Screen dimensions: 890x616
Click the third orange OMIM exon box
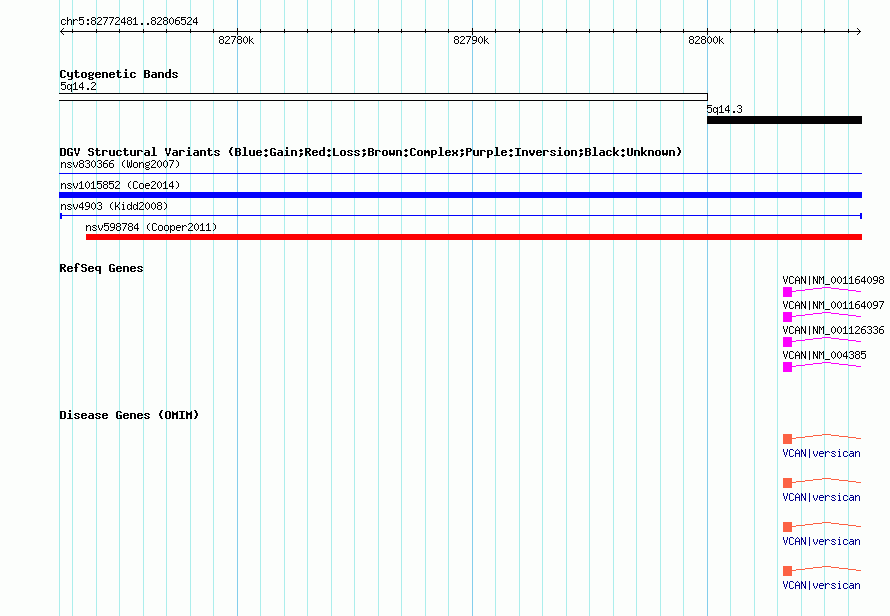[x=787, y=527]
